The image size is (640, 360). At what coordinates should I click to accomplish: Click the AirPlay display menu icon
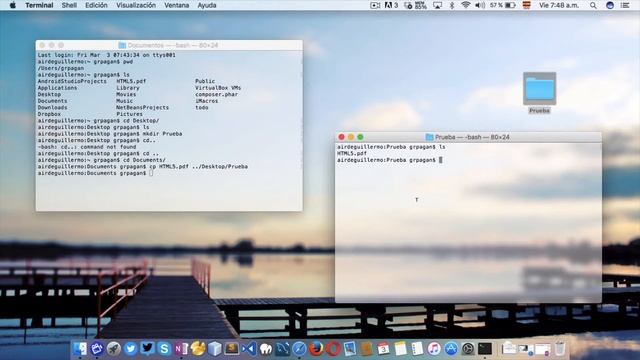[438, 5]
